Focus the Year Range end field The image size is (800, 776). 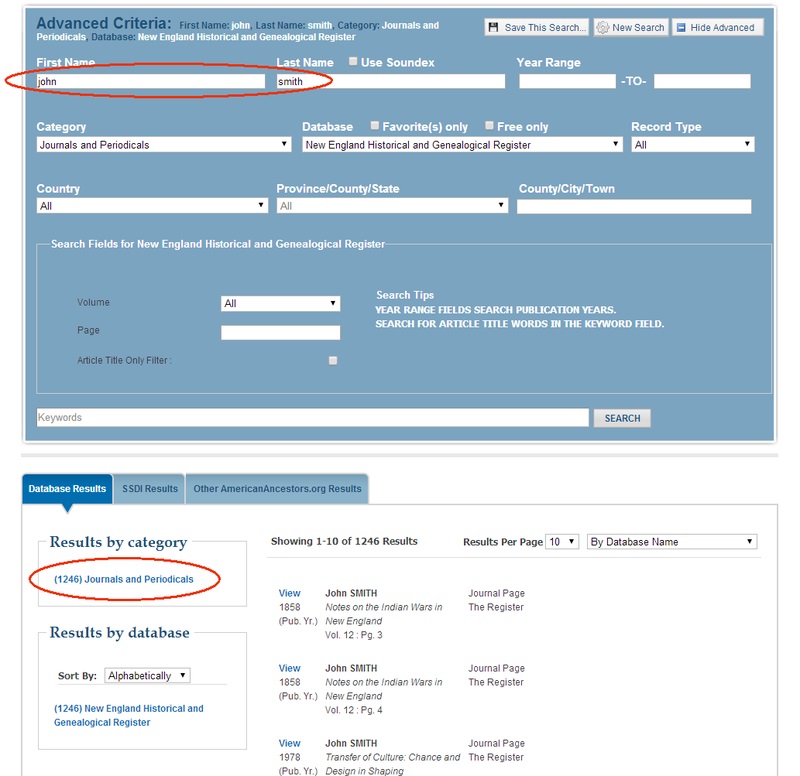(x=702, y=81)
